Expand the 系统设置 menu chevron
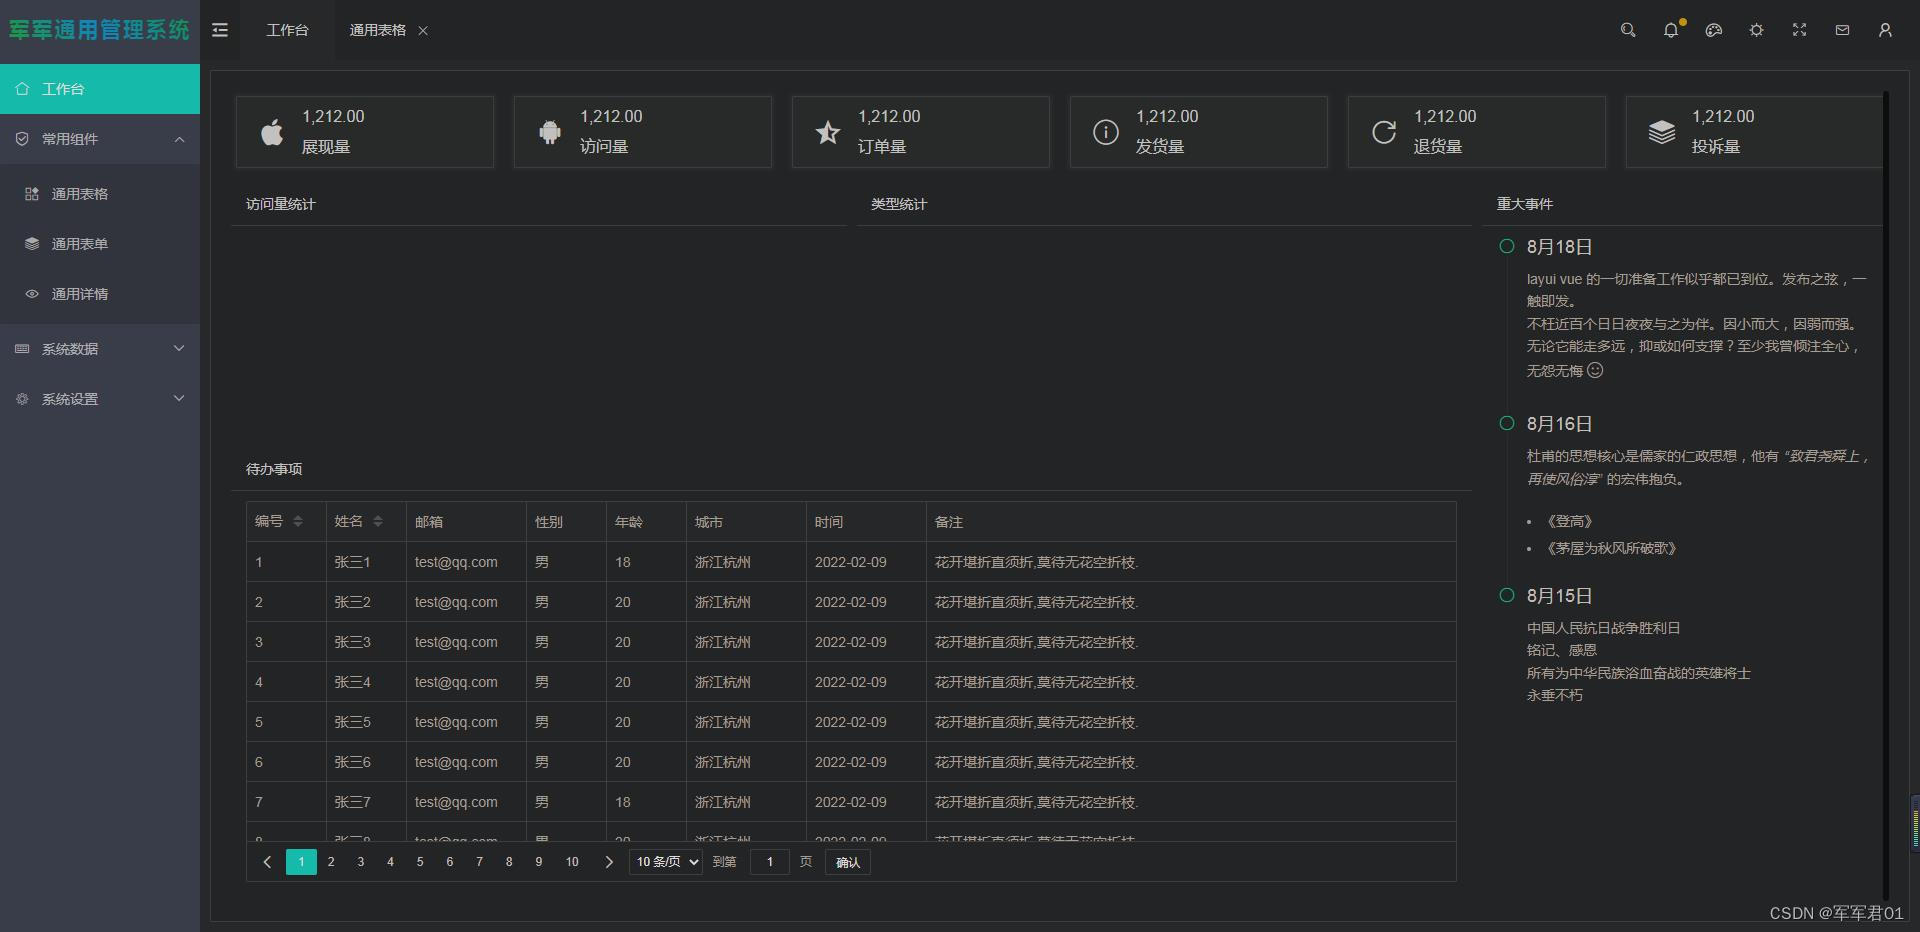1920x932 pixels. point(179,399)
